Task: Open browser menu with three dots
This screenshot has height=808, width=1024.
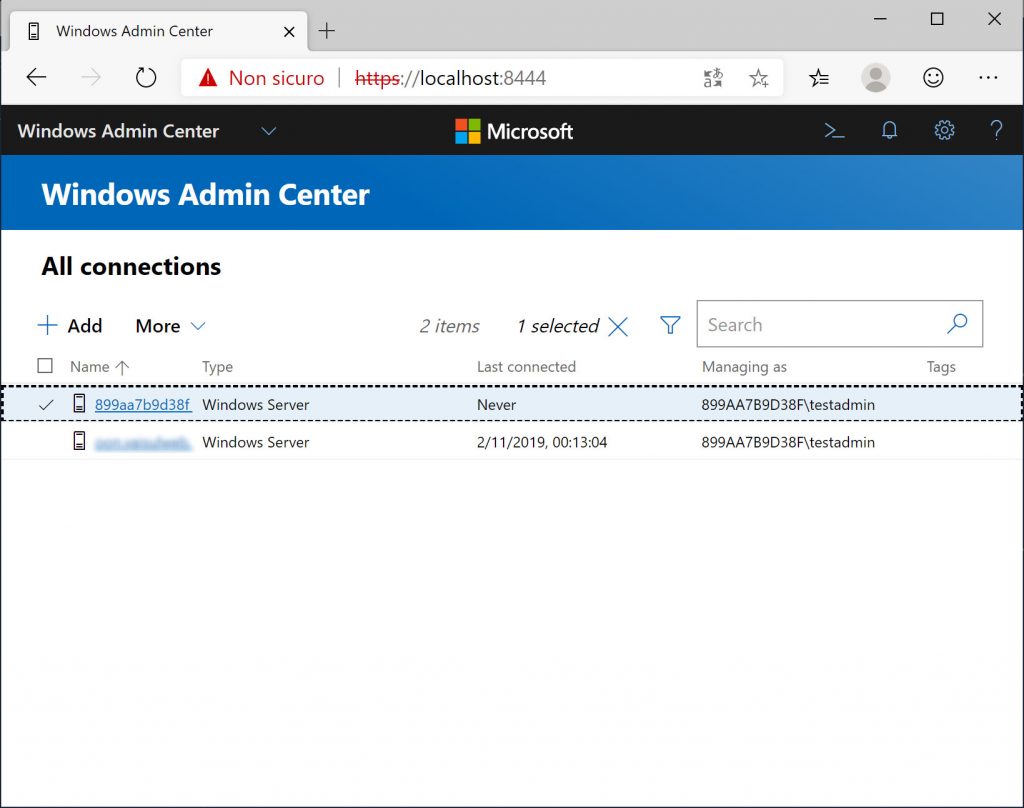Action: (x=988, y=78)
